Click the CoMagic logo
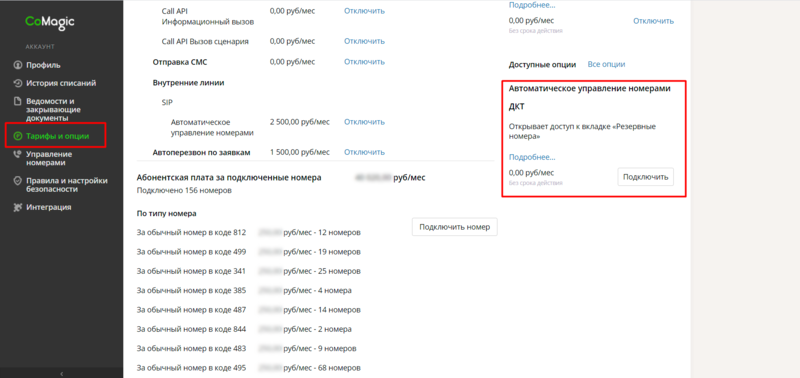The image size is (800, 378). 50,22
